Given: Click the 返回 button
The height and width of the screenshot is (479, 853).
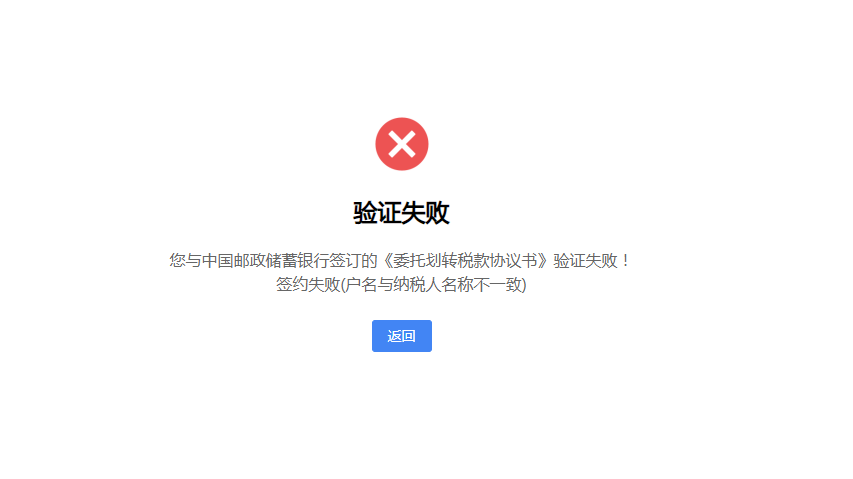Looking at the screenshot, I should [401, 336].
